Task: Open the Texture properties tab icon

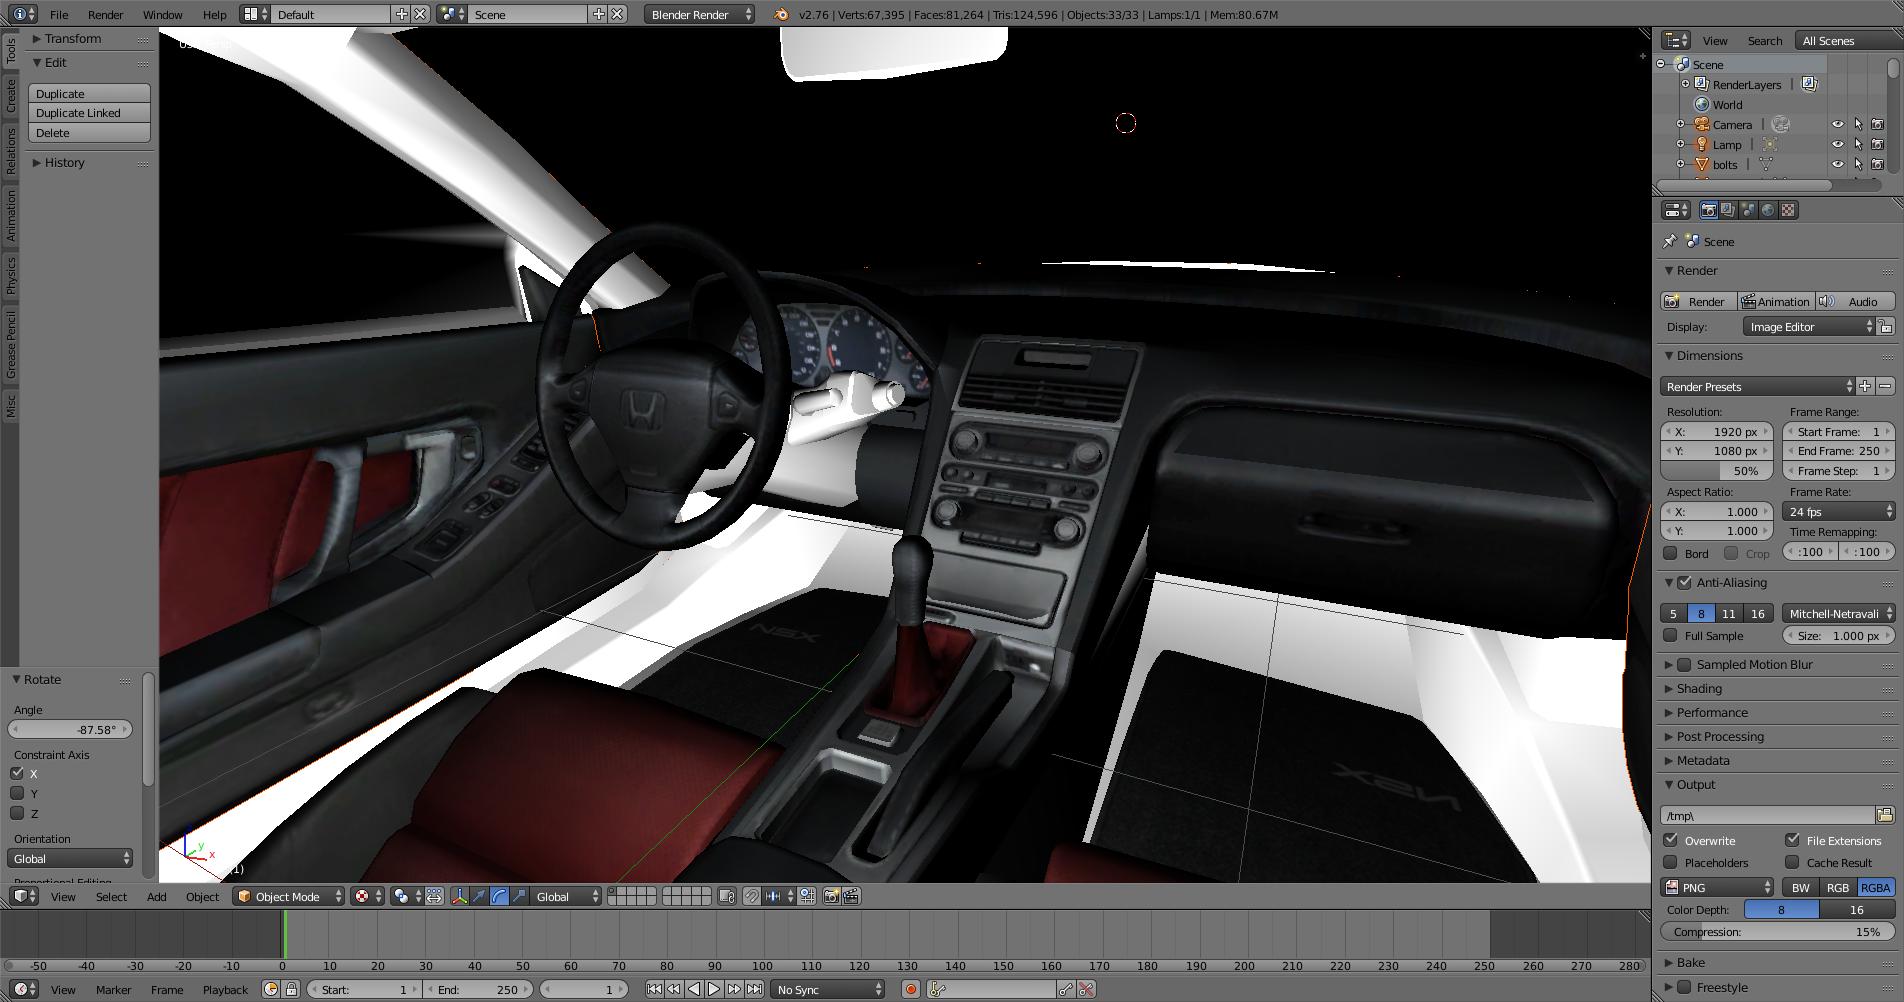Action: click(1788, 210)
